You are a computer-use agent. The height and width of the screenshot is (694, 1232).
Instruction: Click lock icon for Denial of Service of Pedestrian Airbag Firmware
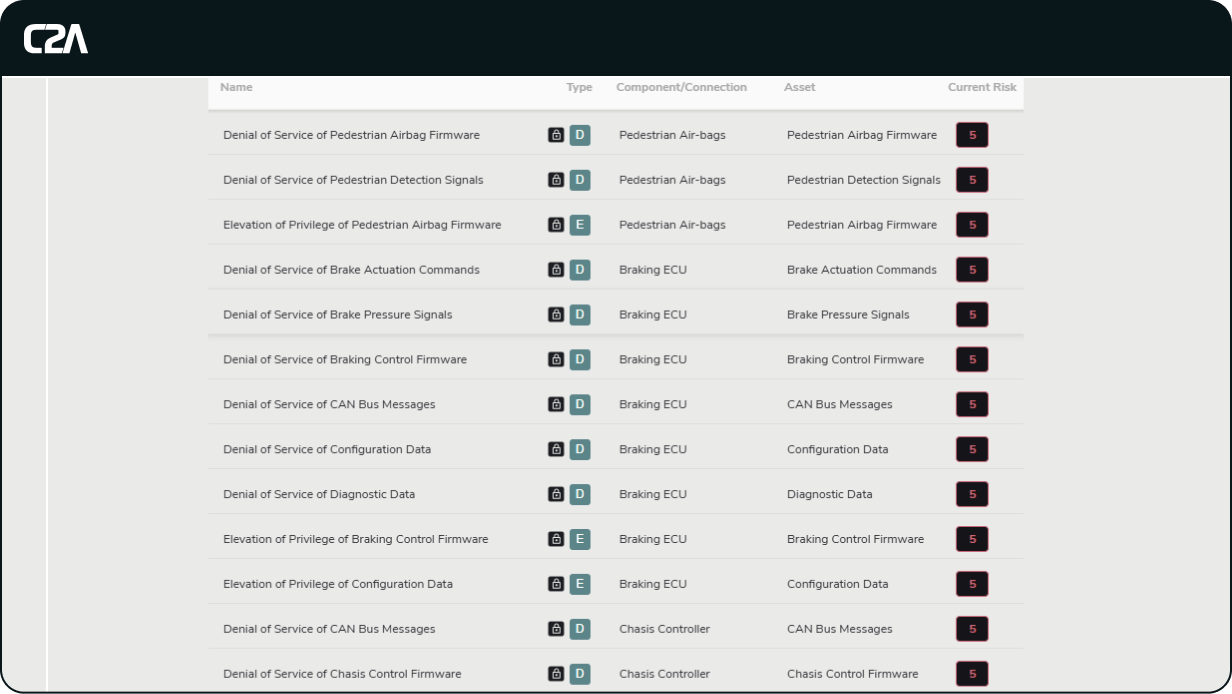coord(556,135)
